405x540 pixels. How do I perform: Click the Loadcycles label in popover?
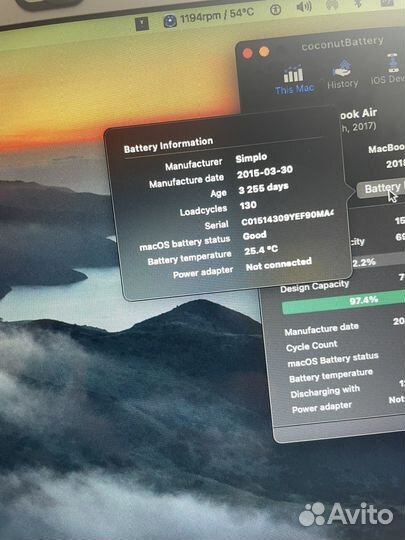[203, 210]
